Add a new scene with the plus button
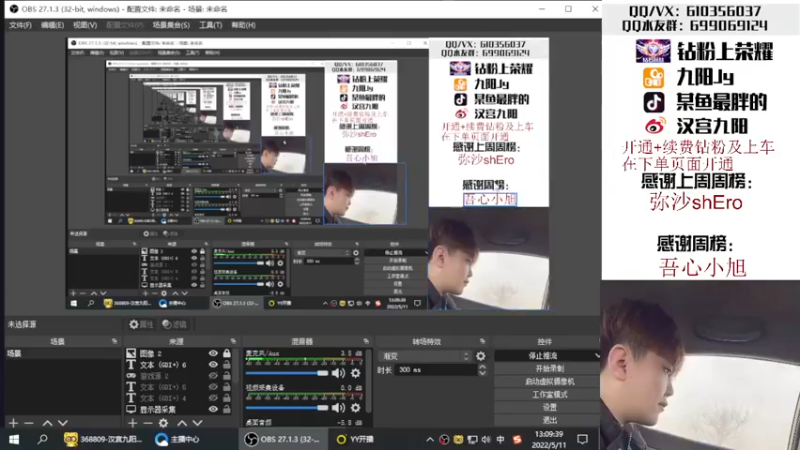The width and height of the screenshot is (800, 450). (13, 423)
